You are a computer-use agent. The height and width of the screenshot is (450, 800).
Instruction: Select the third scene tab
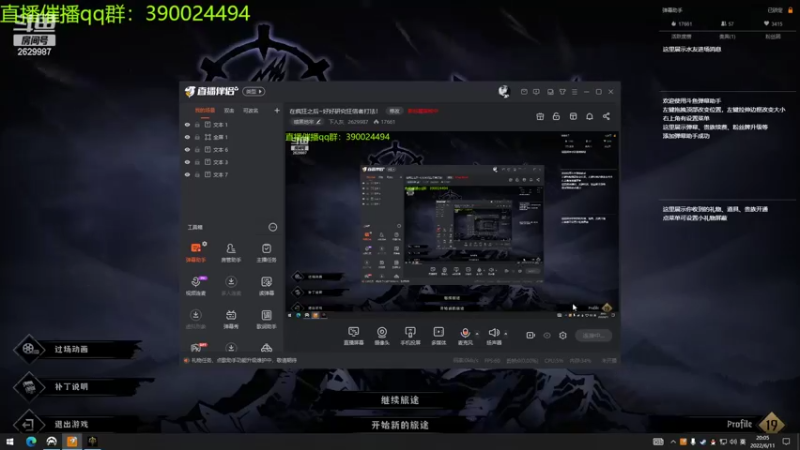(x=251, y=110)
